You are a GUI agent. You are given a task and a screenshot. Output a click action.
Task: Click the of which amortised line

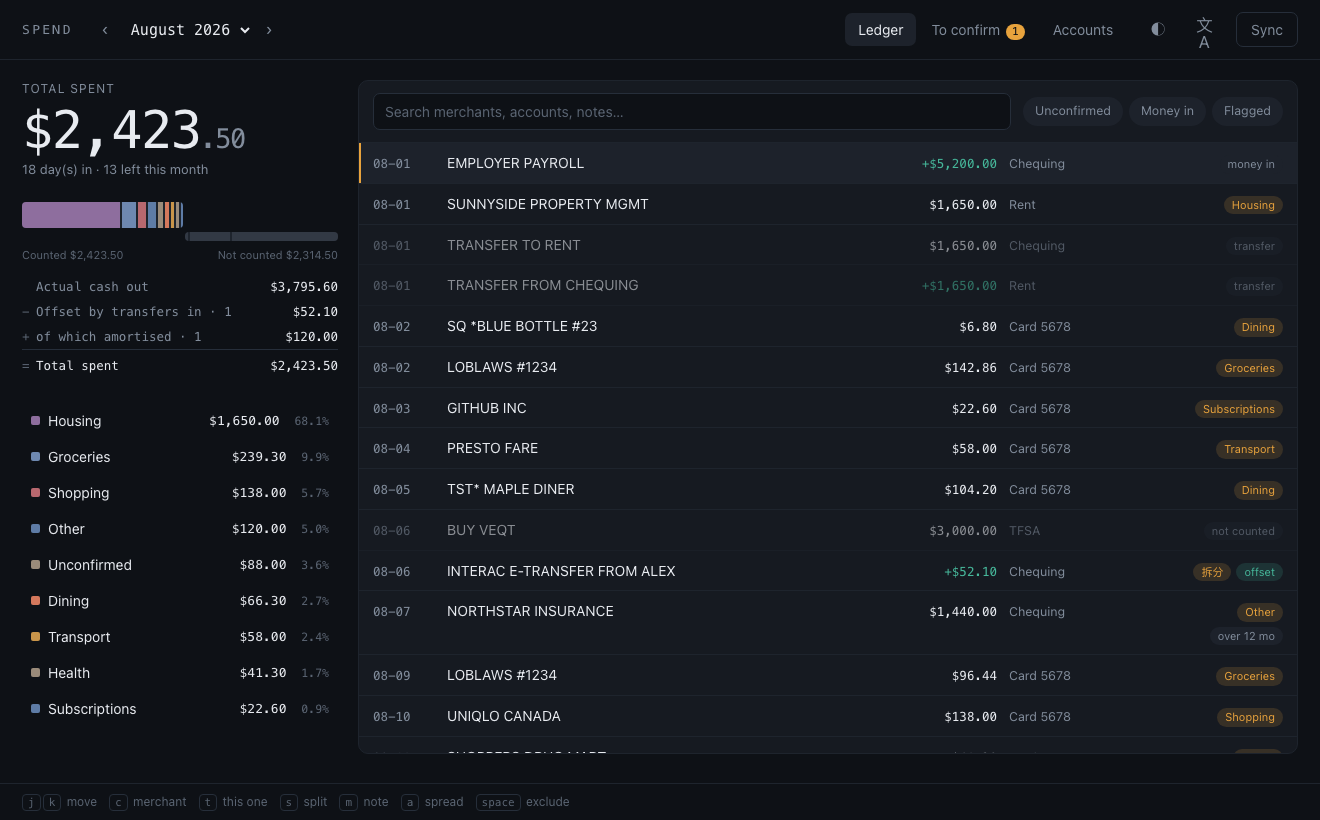click(x=180, y=337)
